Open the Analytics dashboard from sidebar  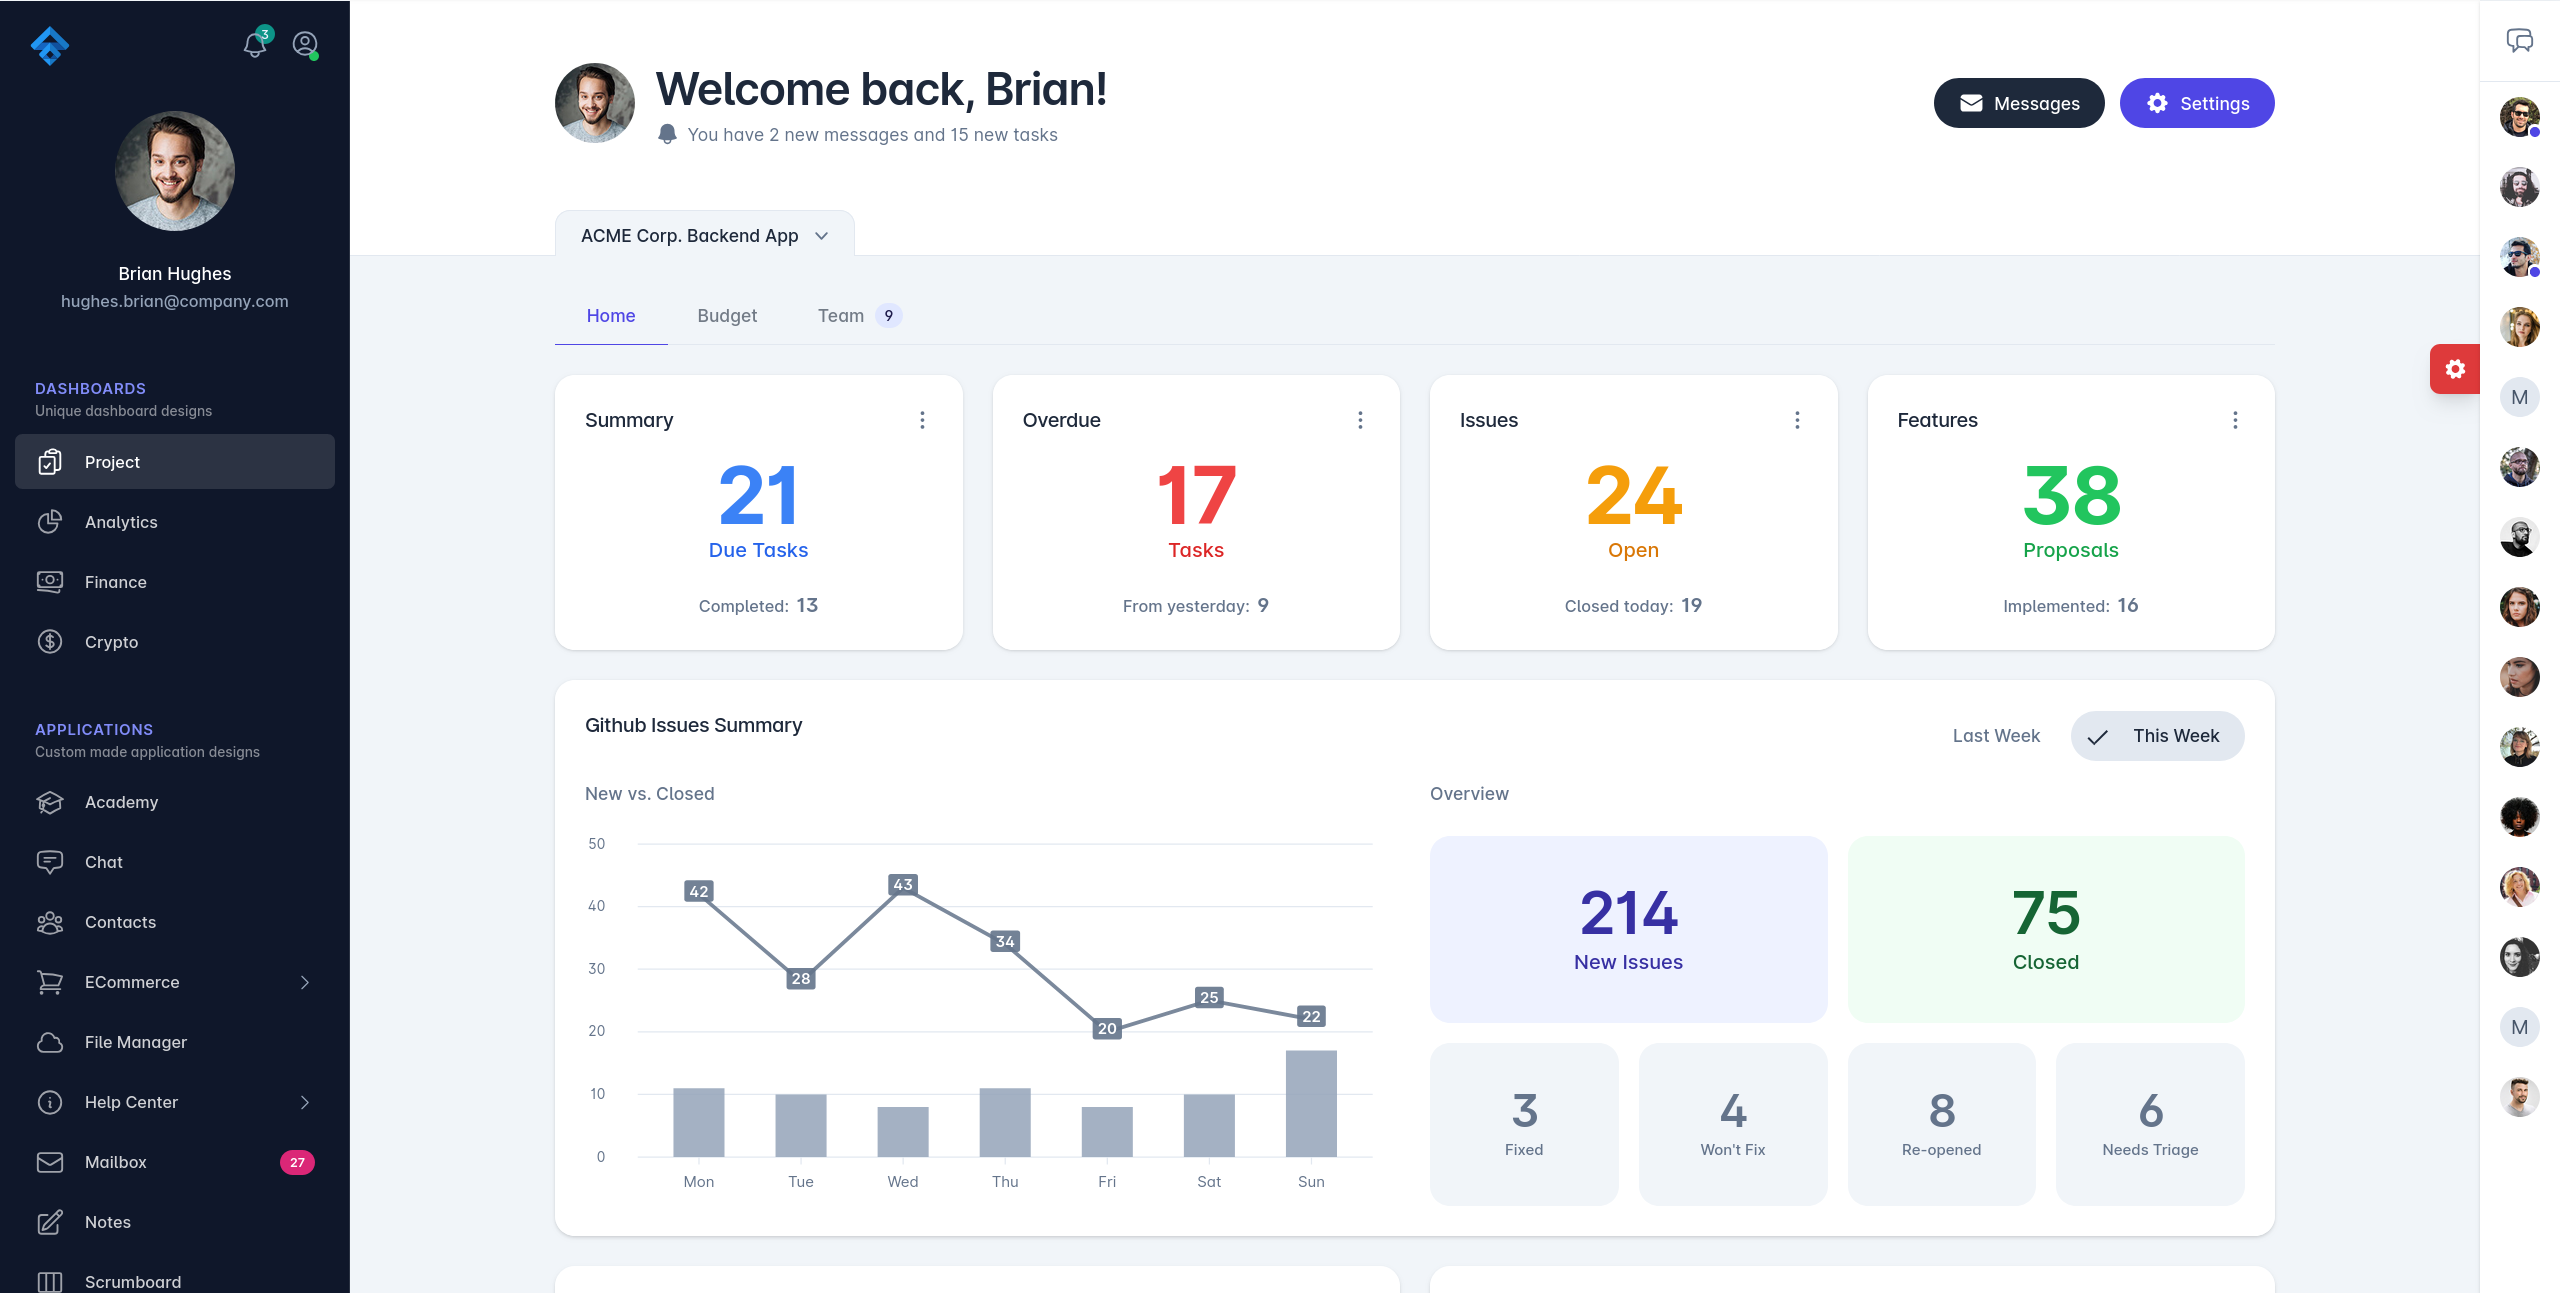[121, 522]
